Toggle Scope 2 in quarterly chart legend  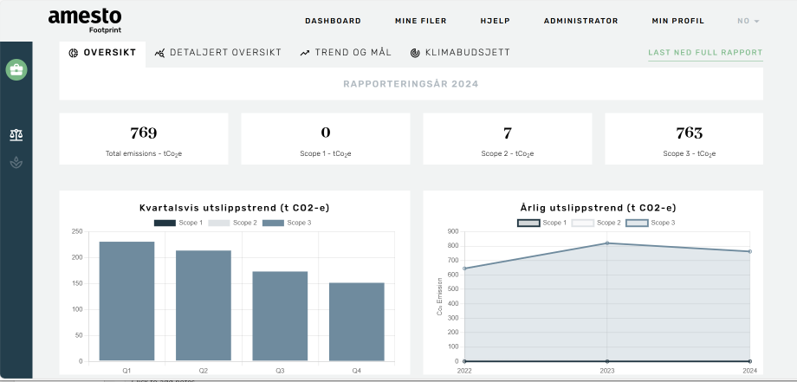[232, 223]
